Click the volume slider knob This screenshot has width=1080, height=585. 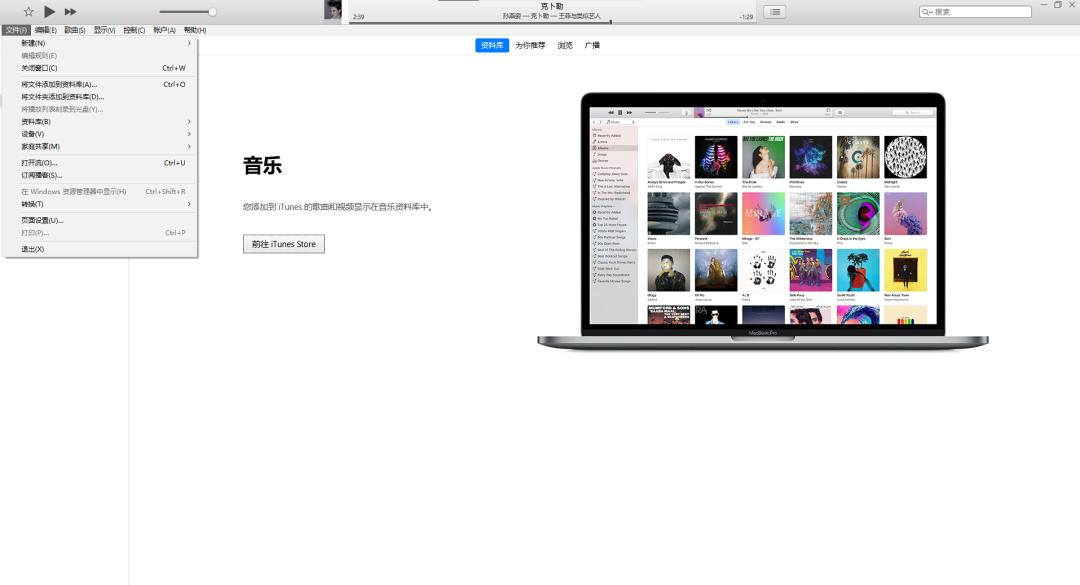pyautogui.click(x=212, y=12)
